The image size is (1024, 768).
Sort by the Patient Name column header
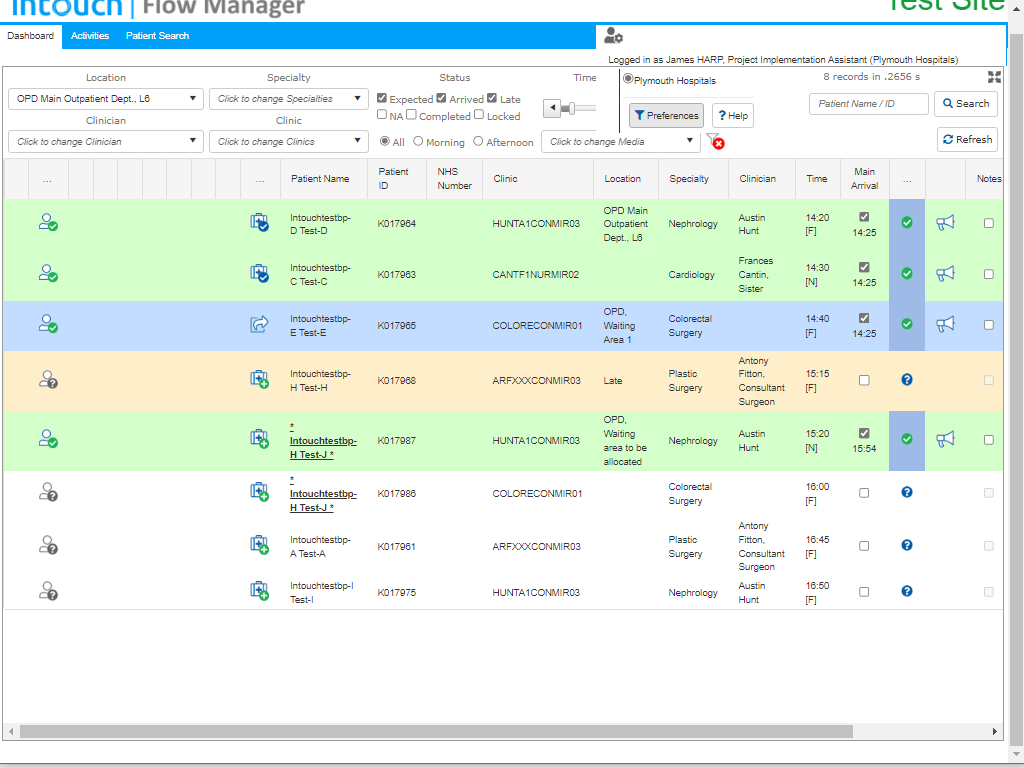(320, 178)
